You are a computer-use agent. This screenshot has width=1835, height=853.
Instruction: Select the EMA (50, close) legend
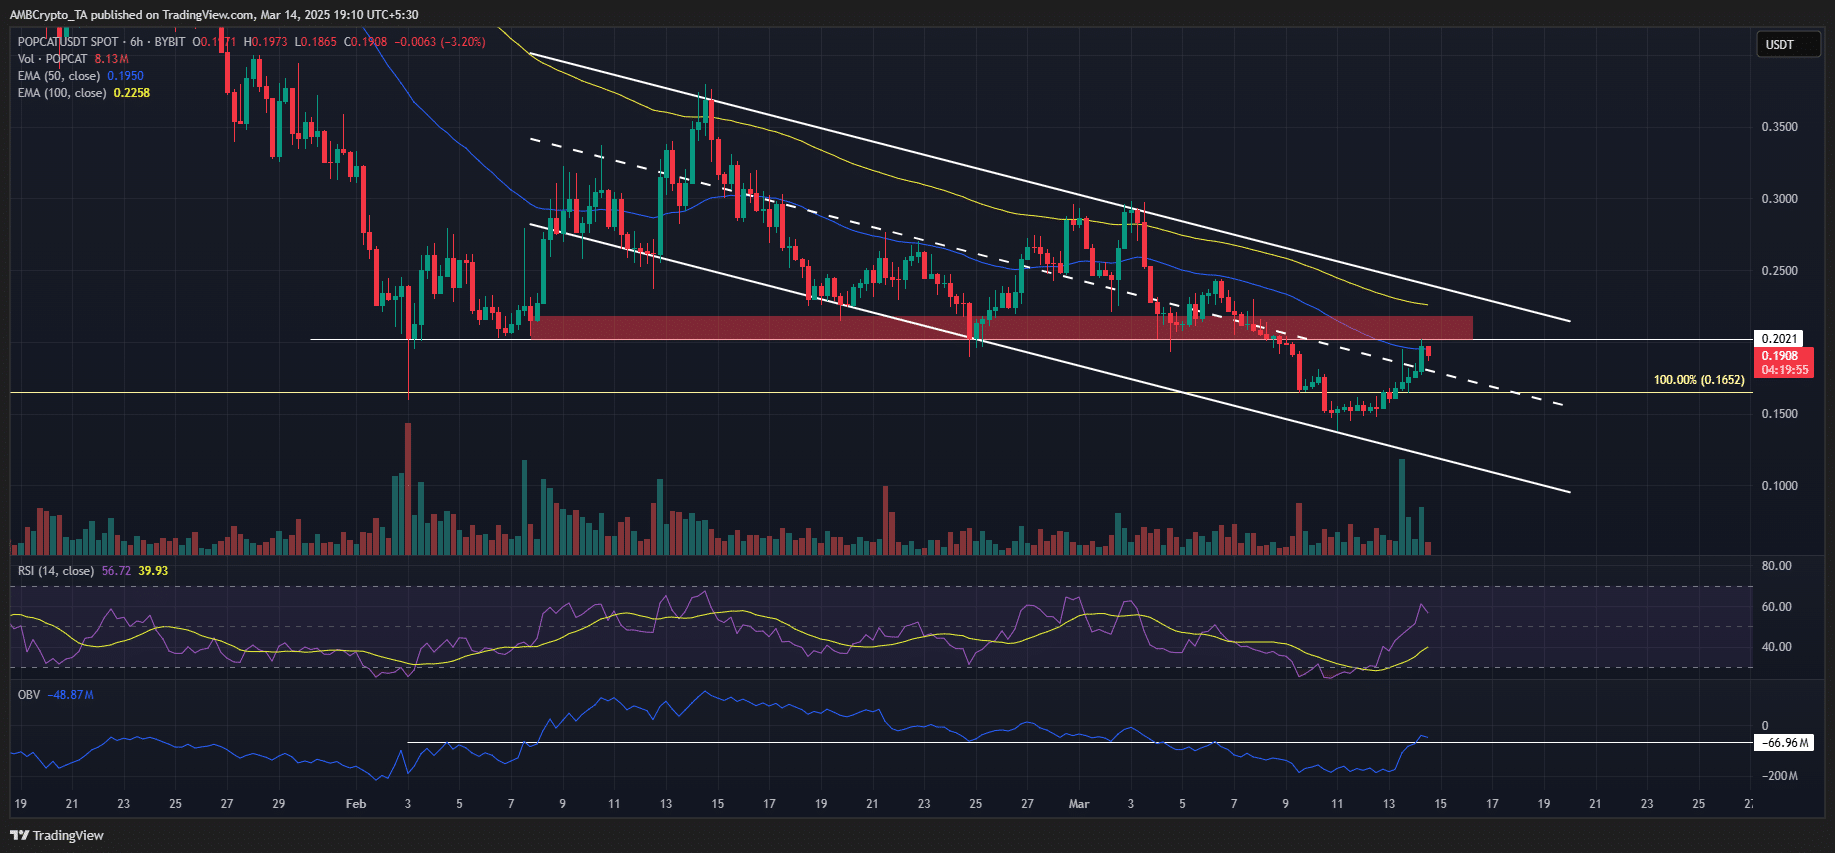tap(58, 76)
